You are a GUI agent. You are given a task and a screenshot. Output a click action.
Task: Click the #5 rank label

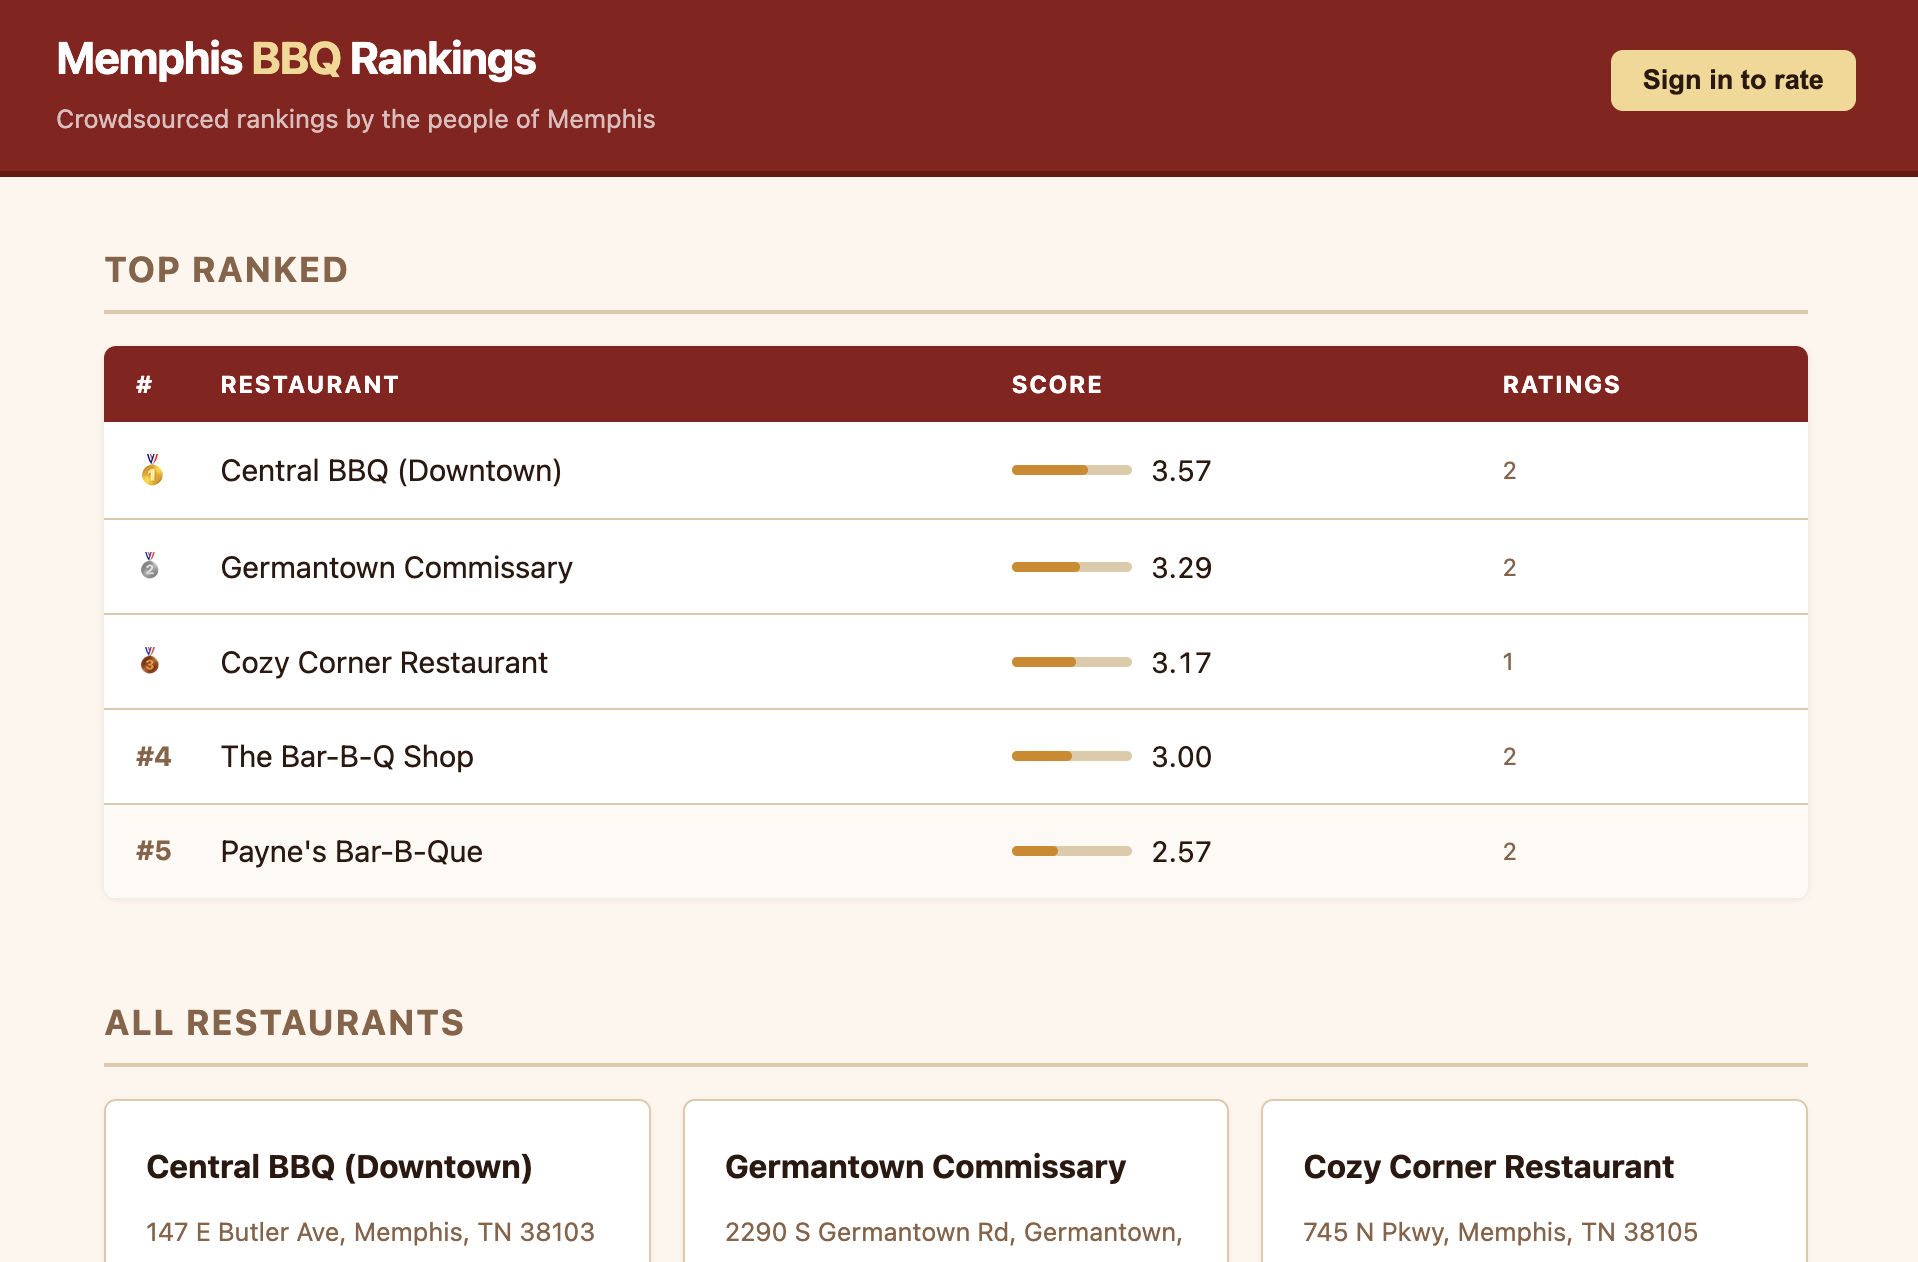point(154,851)
